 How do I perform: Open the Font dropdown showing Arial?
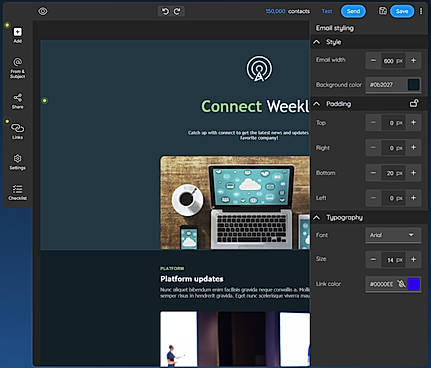tap(393, 235)
